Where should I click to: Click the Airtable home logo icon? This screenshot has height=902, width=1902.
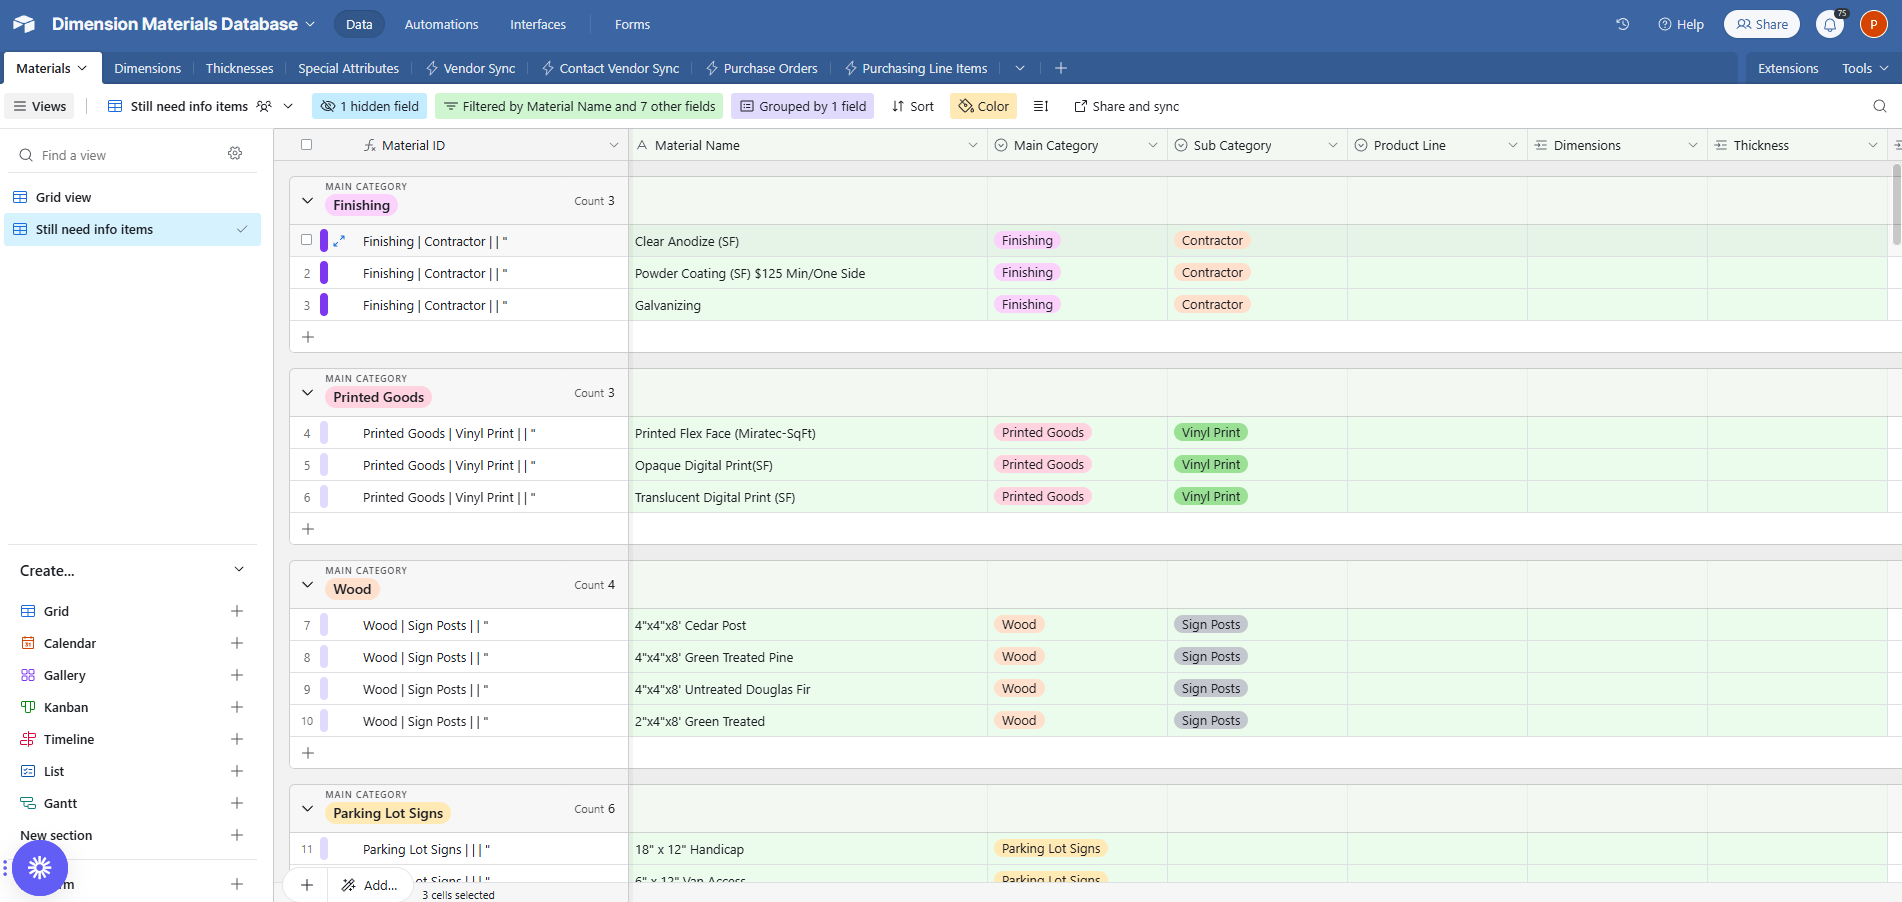click(x=24, y=24)
